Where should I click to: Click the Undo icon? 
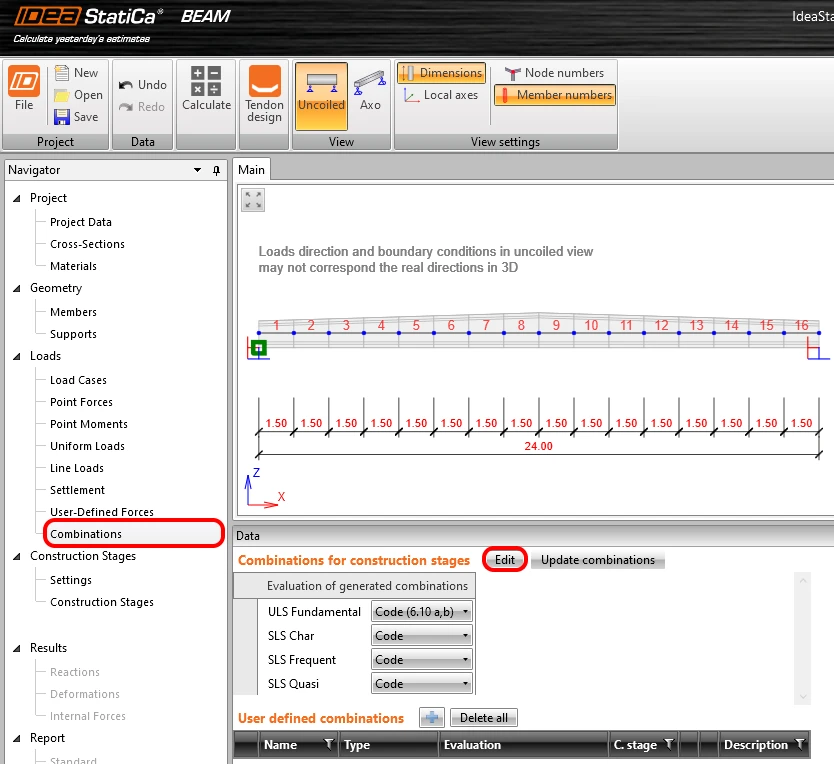(x=126, y=85)
